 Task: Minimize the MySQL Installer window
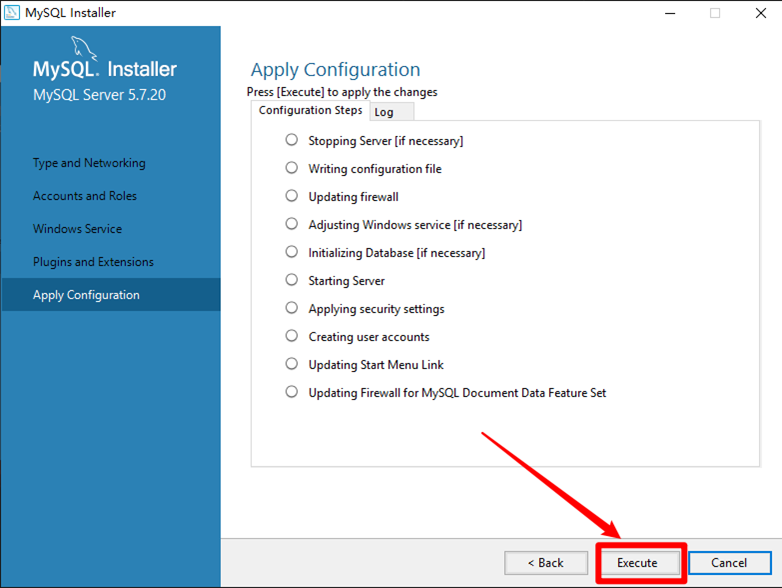(670, 13)
